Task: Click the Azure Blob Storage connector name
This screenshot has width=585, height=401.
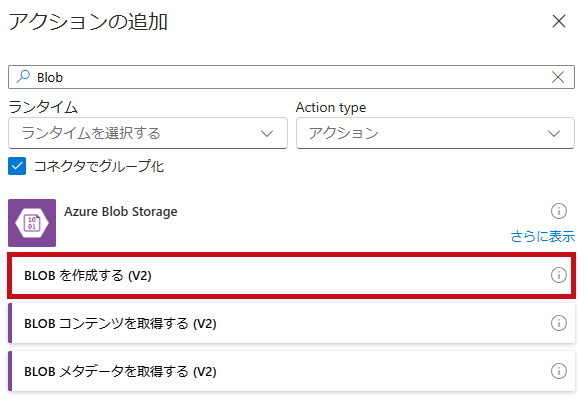Action: (121, 212)
